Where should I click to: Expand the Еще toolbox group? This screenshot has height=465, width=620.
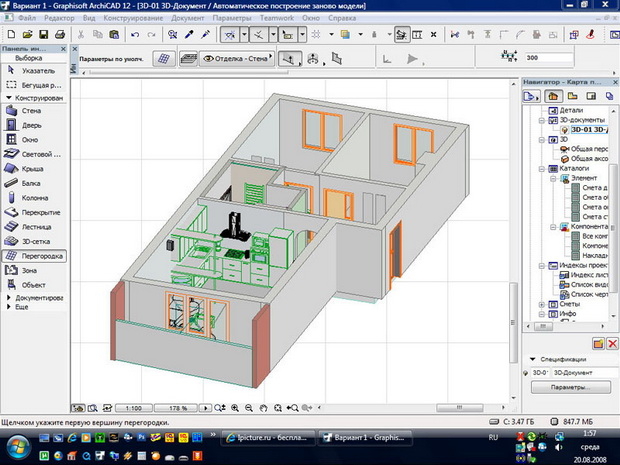tap(8, 307)
